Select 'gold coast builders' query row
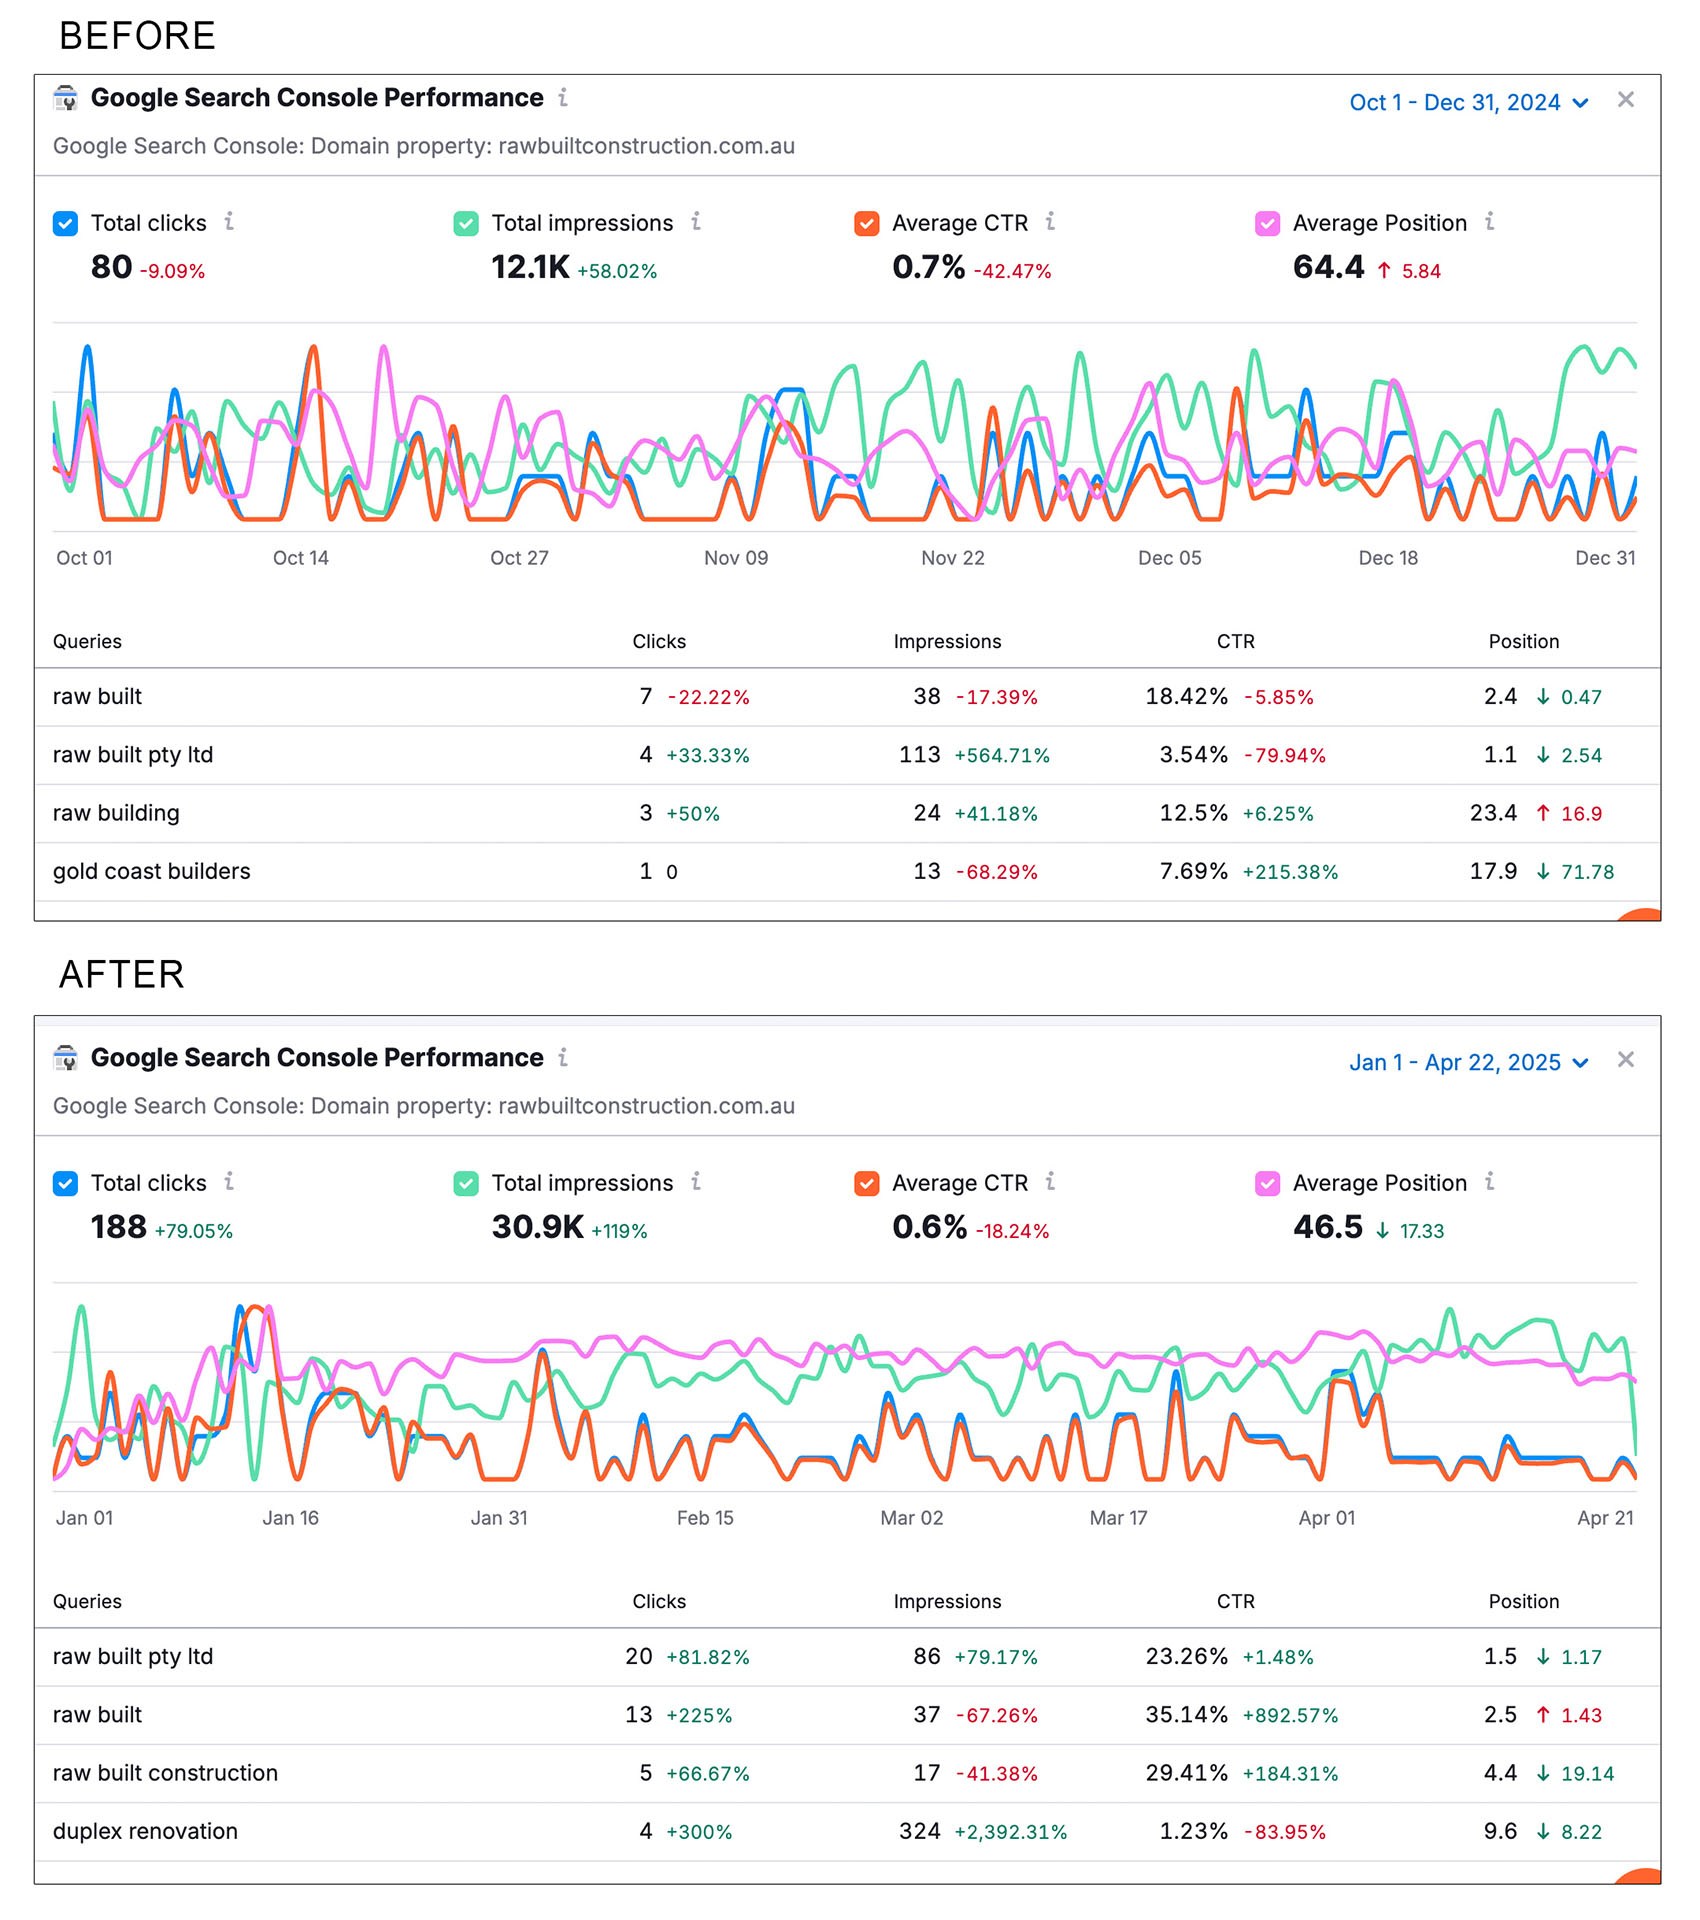1700x1920 pixels. [x=847, y=871]
